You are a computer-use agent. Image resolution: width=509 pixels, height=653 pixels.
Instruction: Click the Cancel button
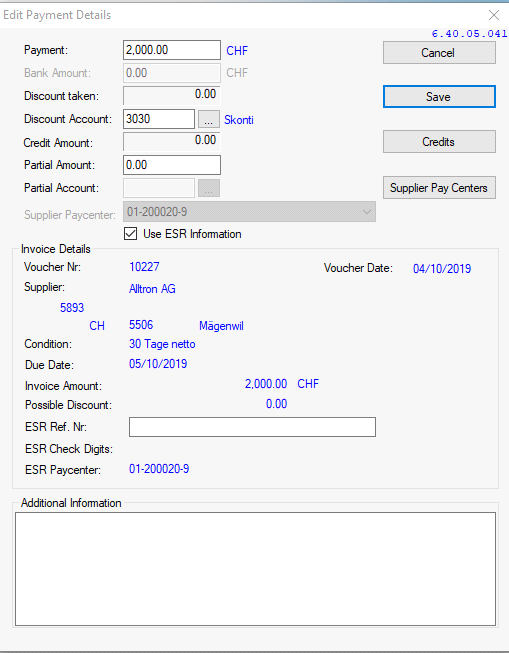click(x=439, y=52)
